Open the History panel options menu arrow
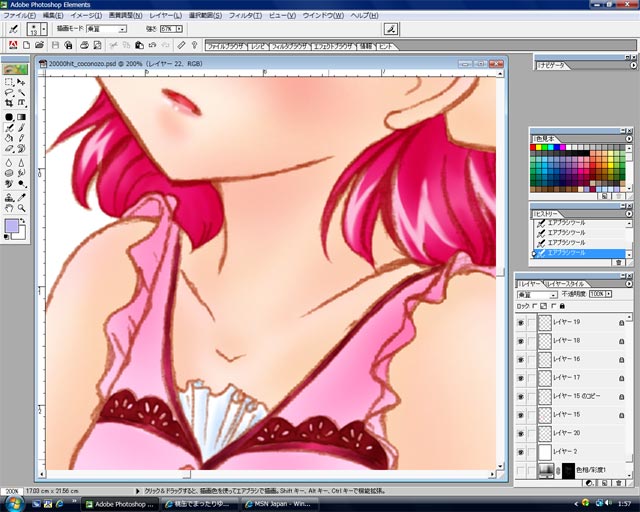 (629, 214)
